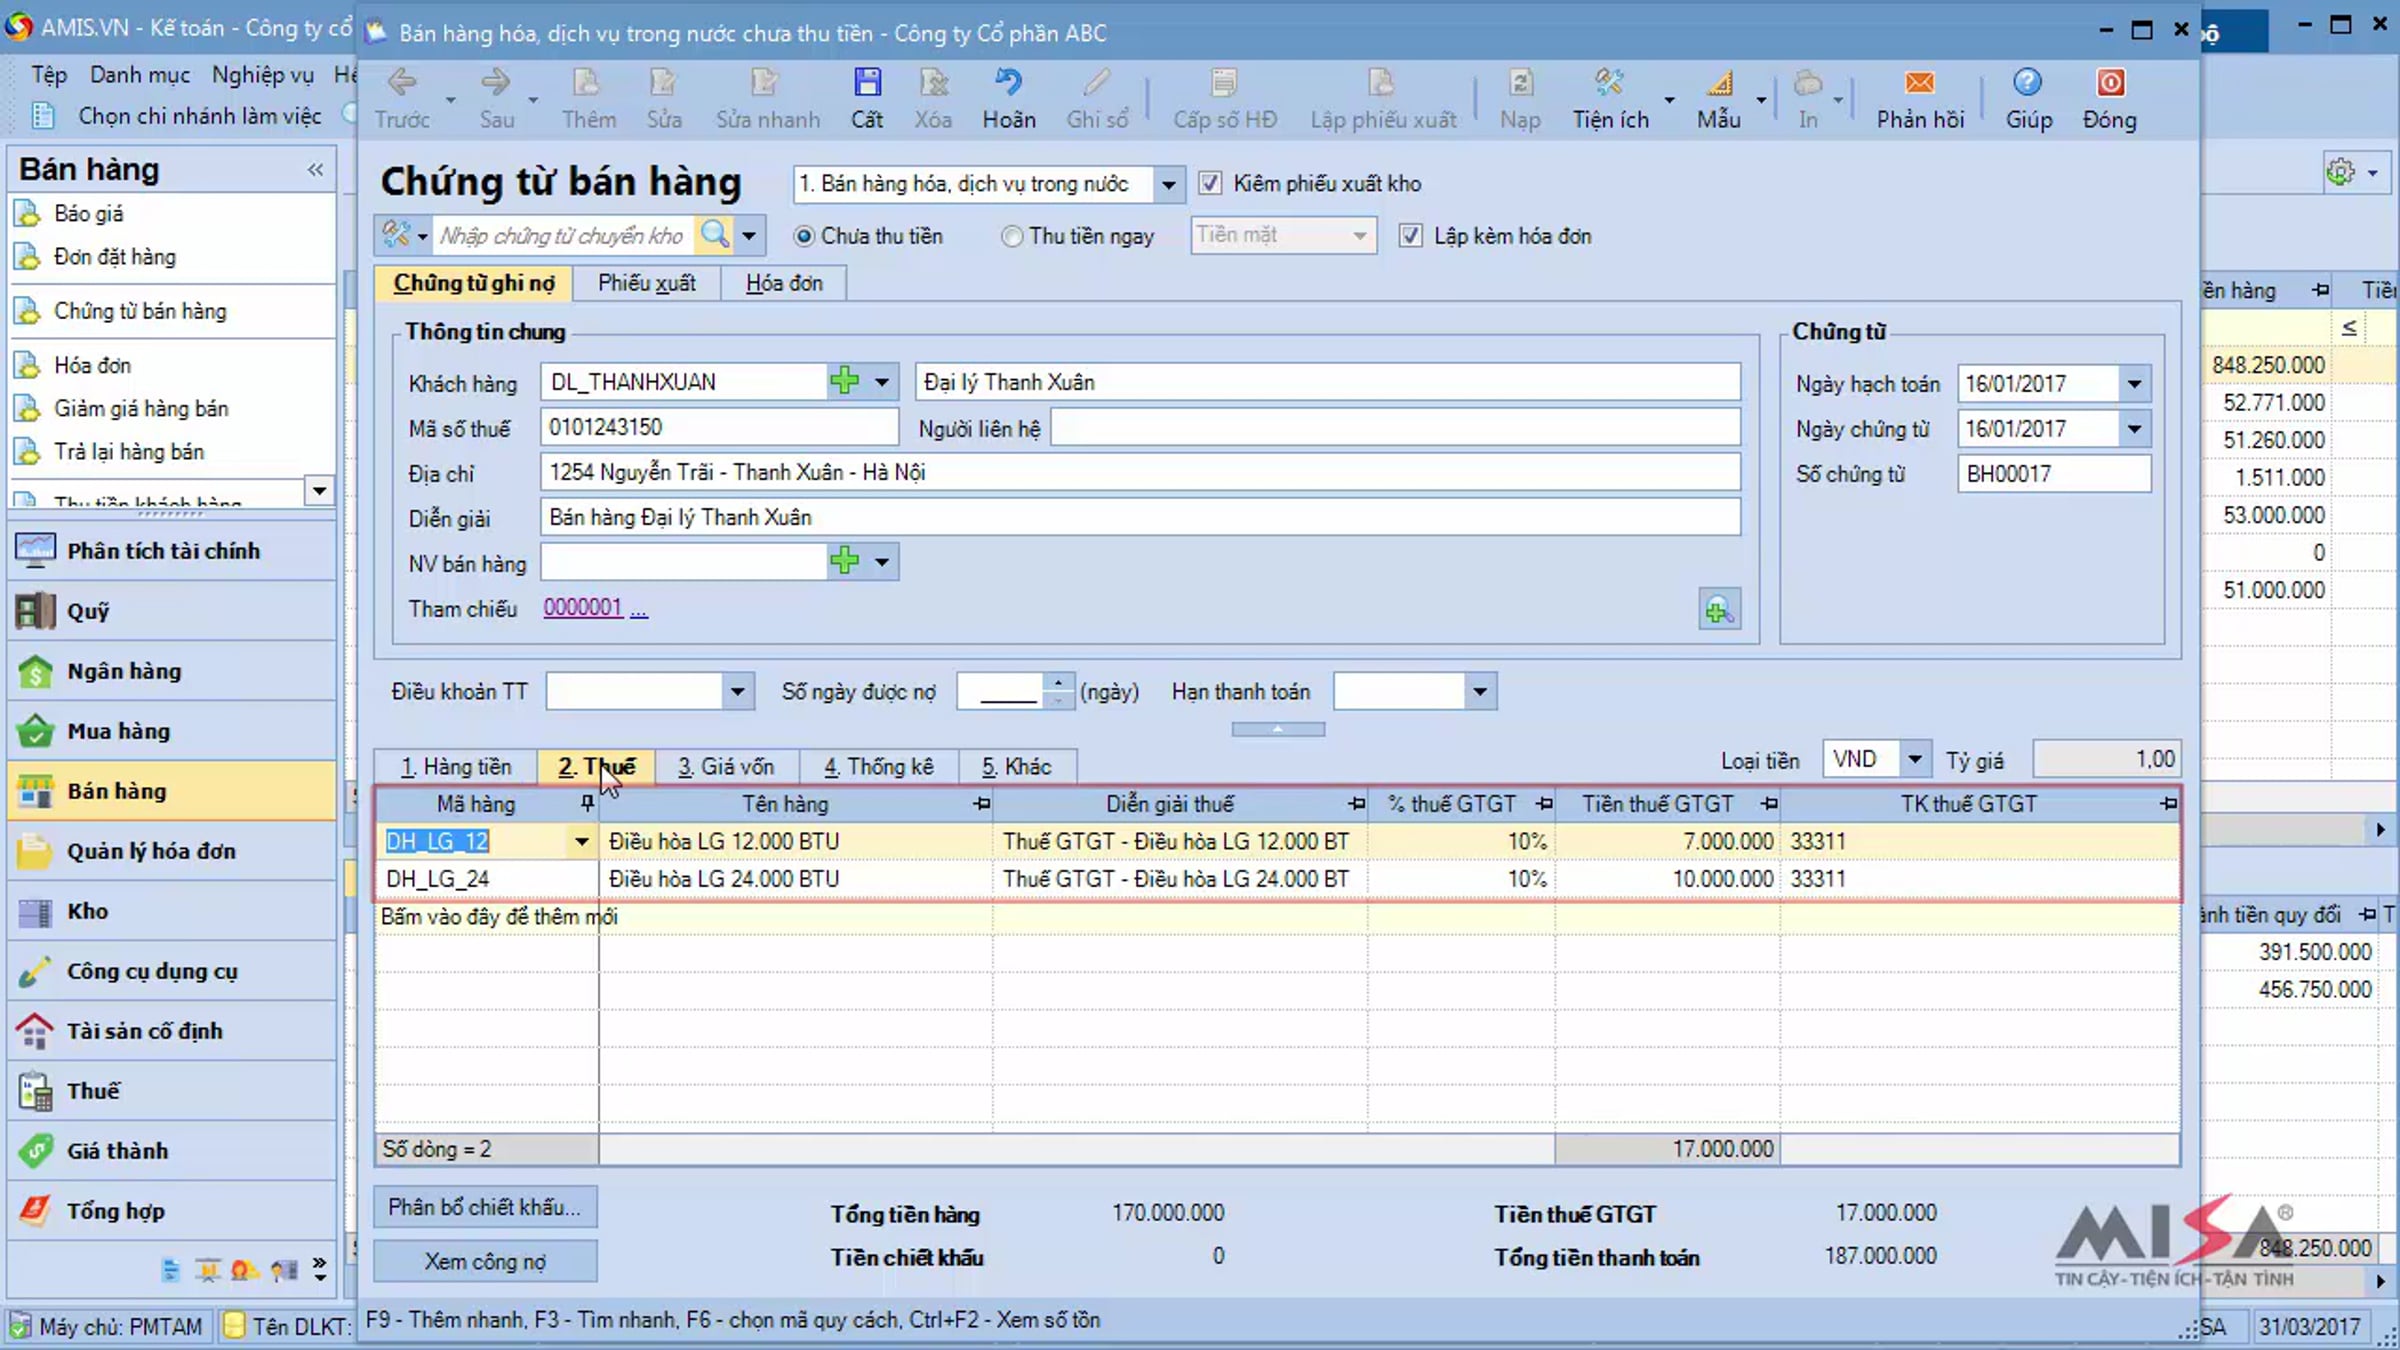Toggle Lập kèm hóa đơn checkbox
Image resolution: width=2400 pixels, height=1350 pixels.
pyautogui.click(x=1410, y=236)
